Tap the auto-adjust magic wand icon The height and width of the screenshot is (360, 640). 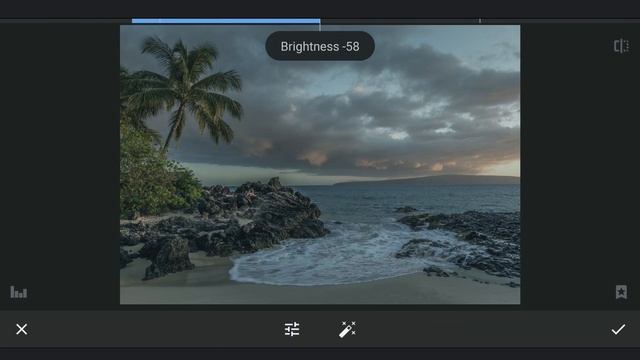pos(347,329)
